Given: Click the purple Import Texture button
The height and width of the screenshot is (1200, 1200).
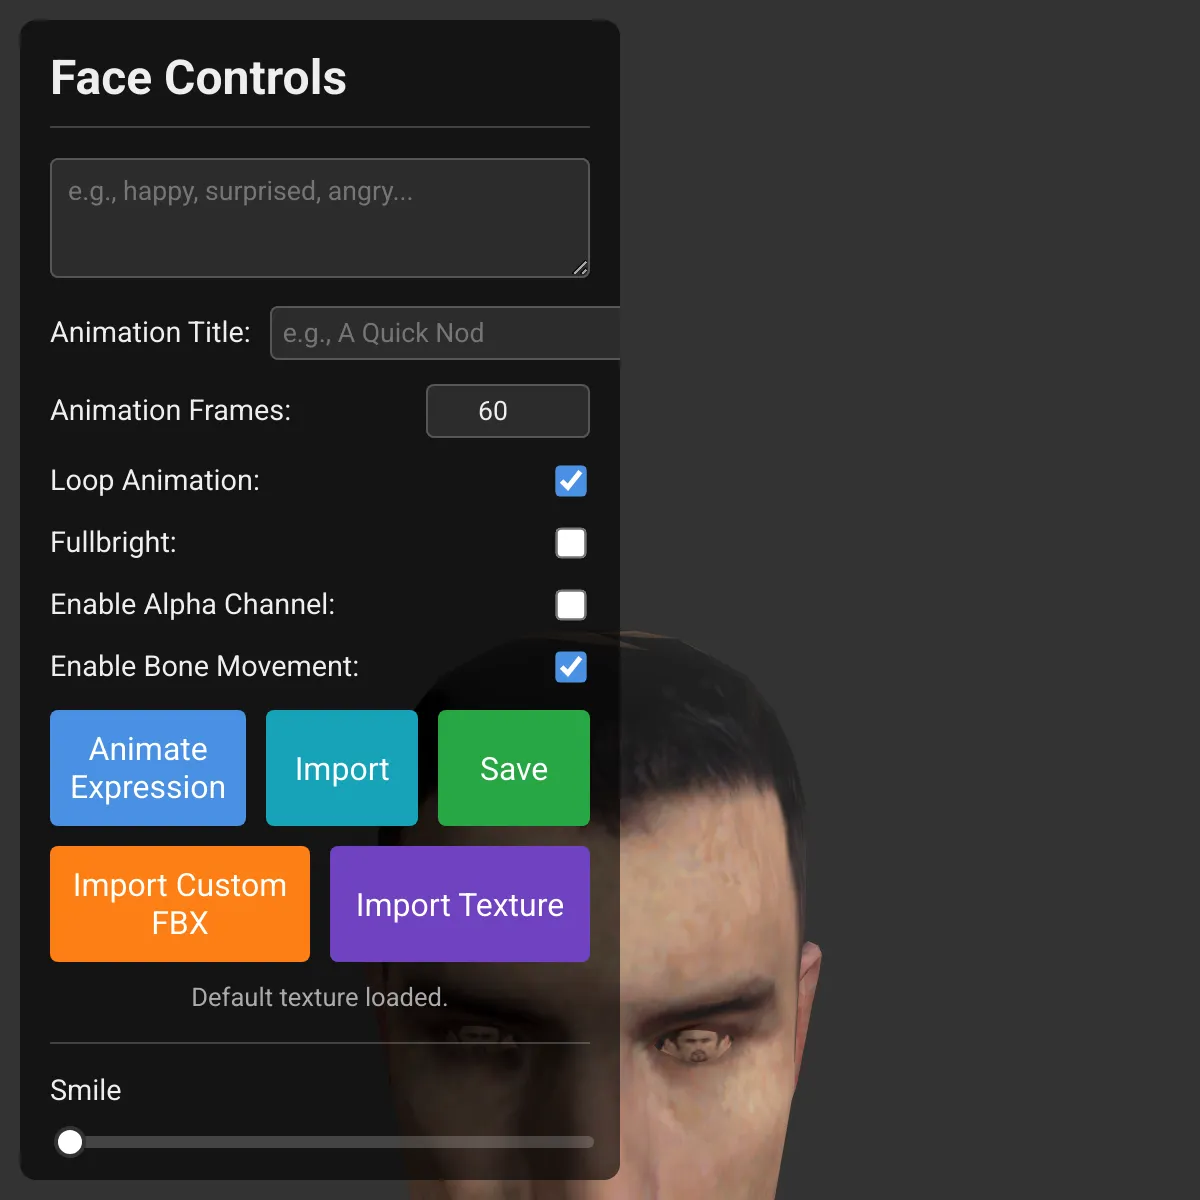Looking at the screenshot, I should coord(460,904).
